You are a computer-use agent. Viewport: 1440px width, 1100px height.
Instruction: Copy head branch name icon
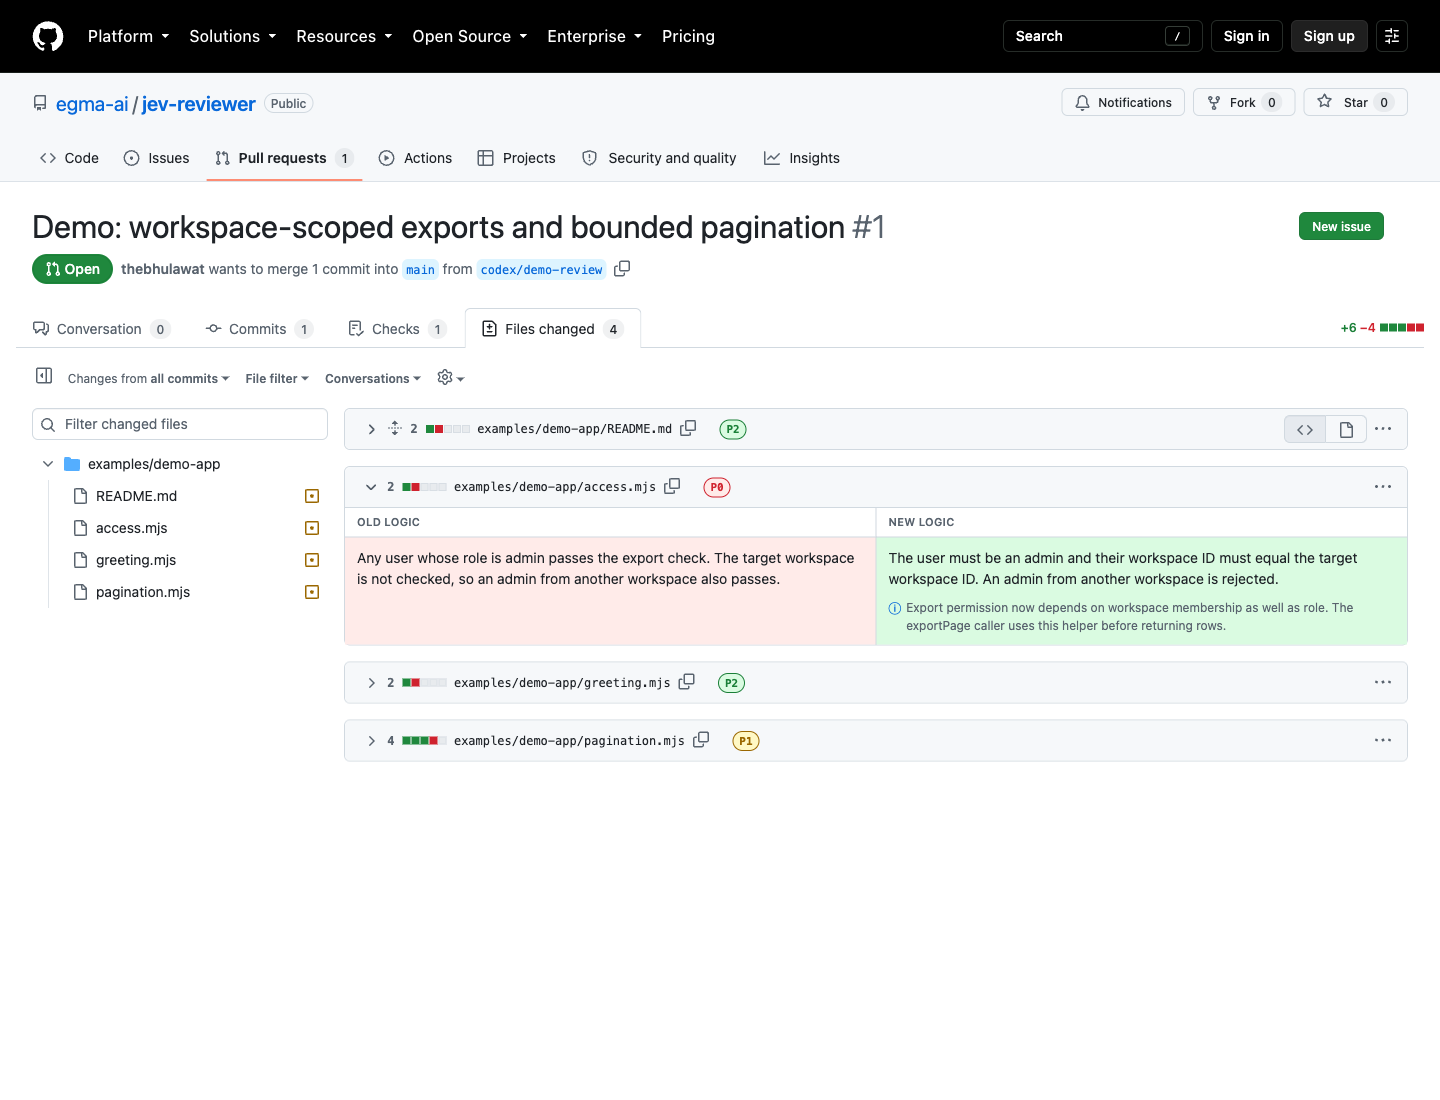tap(622, 269)
